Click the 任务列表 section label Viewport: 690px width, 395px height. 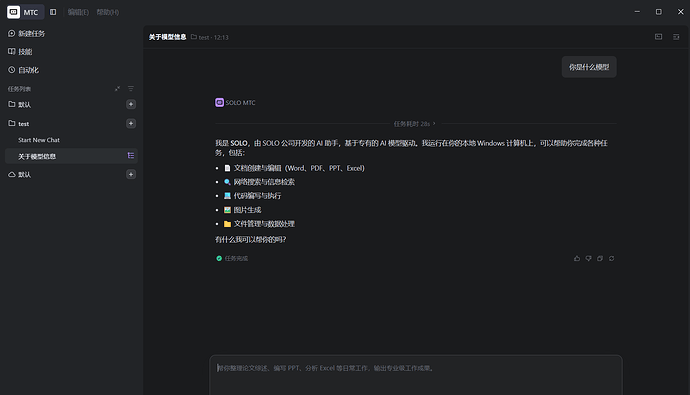[19, 89]
